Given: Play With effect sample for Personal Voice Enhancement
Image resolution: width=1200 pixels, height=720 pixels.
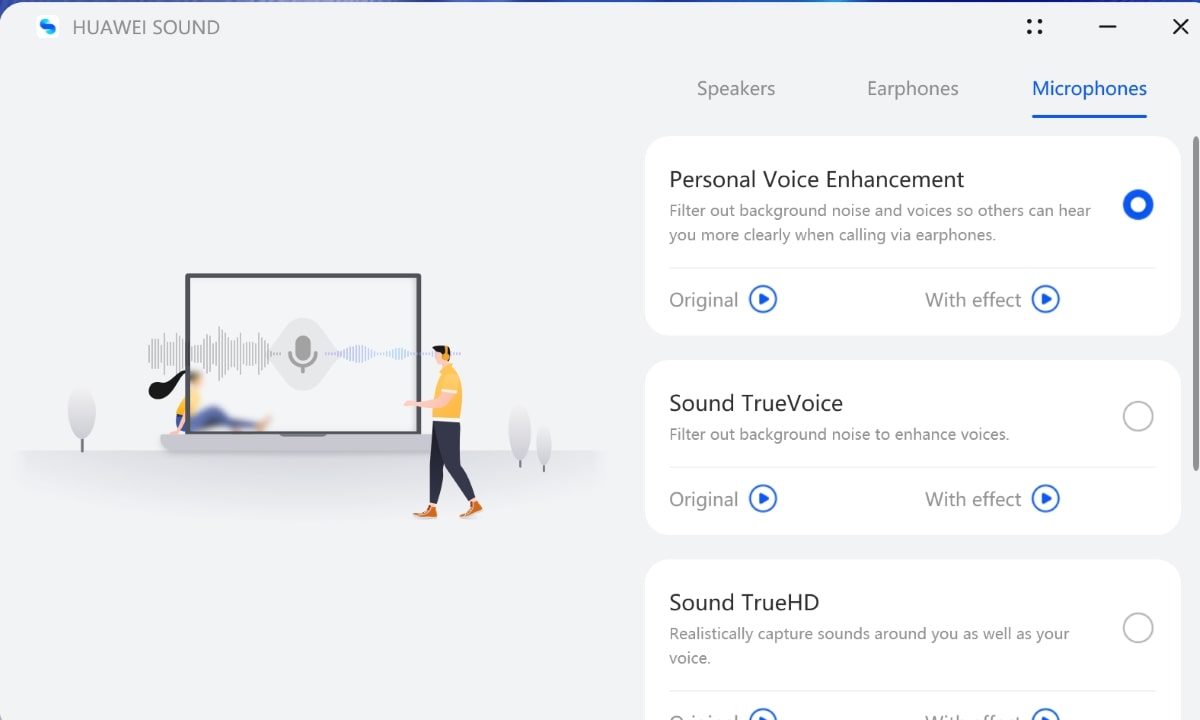Looking at the screenshot, I should [x=1045, y=299].
